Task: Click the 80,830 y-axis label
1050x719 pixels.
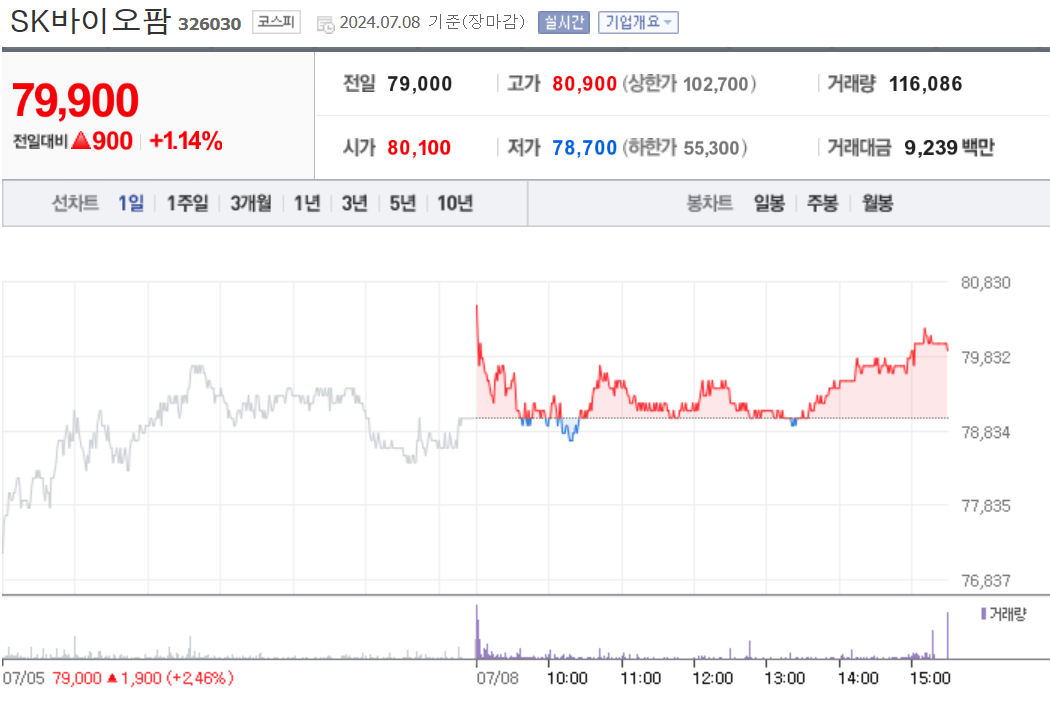Action: pyautogui.click(x=985, y=283)
